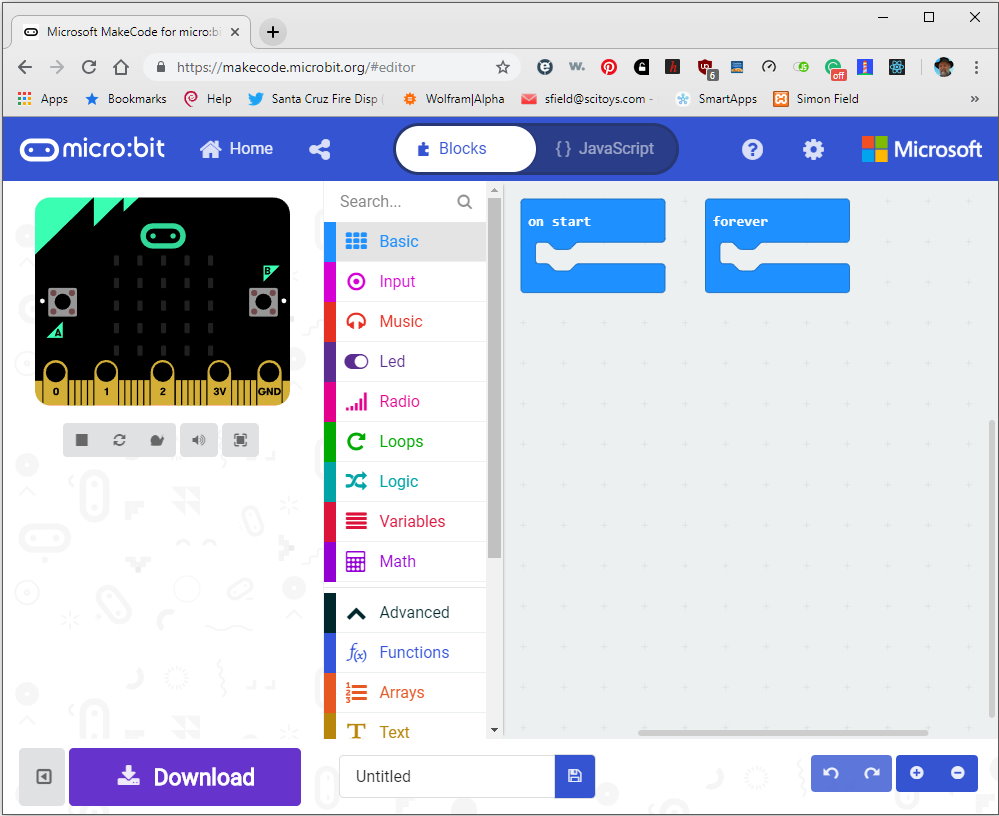Click the browser back arrow
The image size is (999, 816).
click(25, 67)
